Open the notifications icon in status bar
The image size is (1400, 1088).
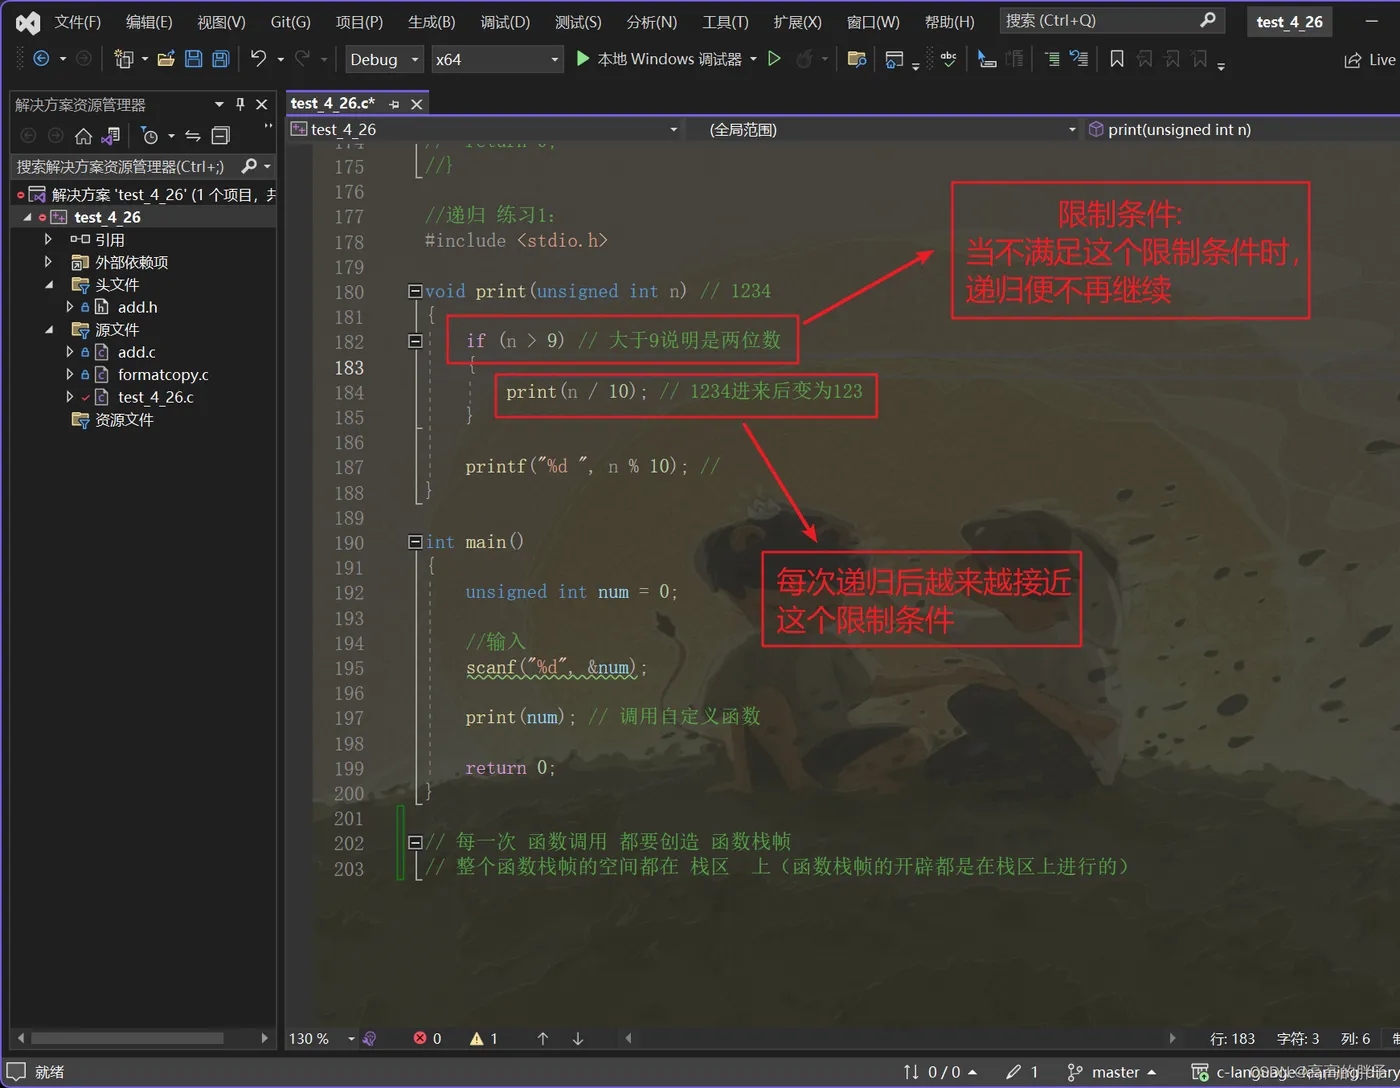[15, 1071]
